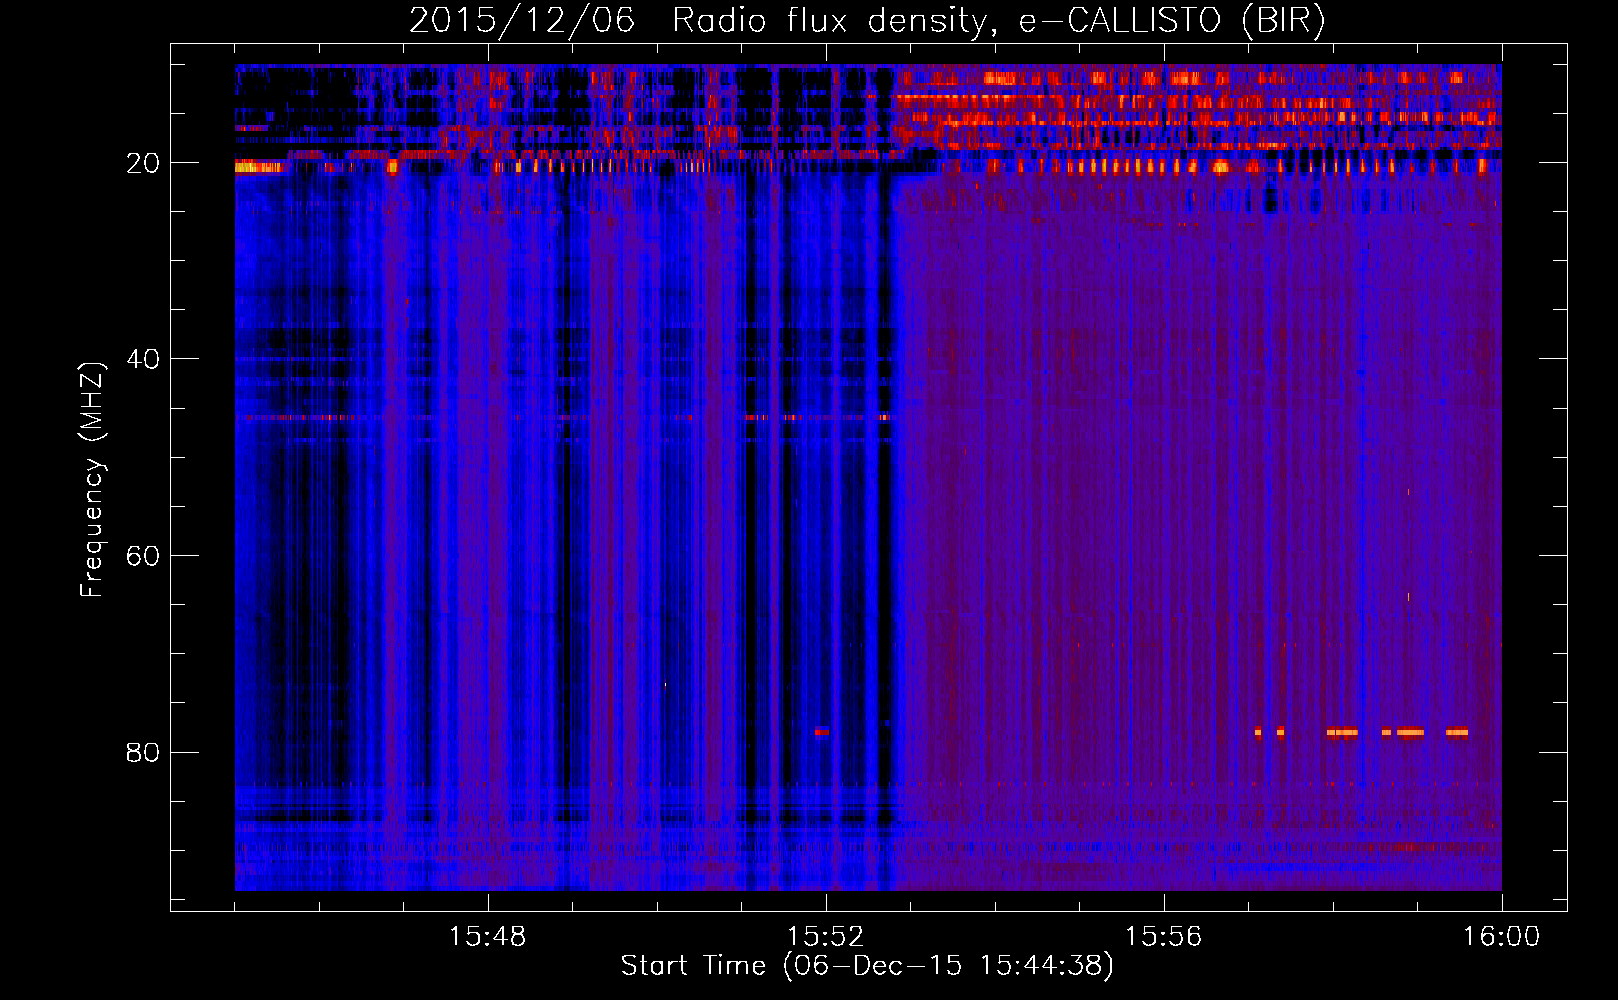This screenshot has height=1000, width=1618.
Task: Select the 'Frequency (MHZ)' y-axis label
Action: click(92, 480)
